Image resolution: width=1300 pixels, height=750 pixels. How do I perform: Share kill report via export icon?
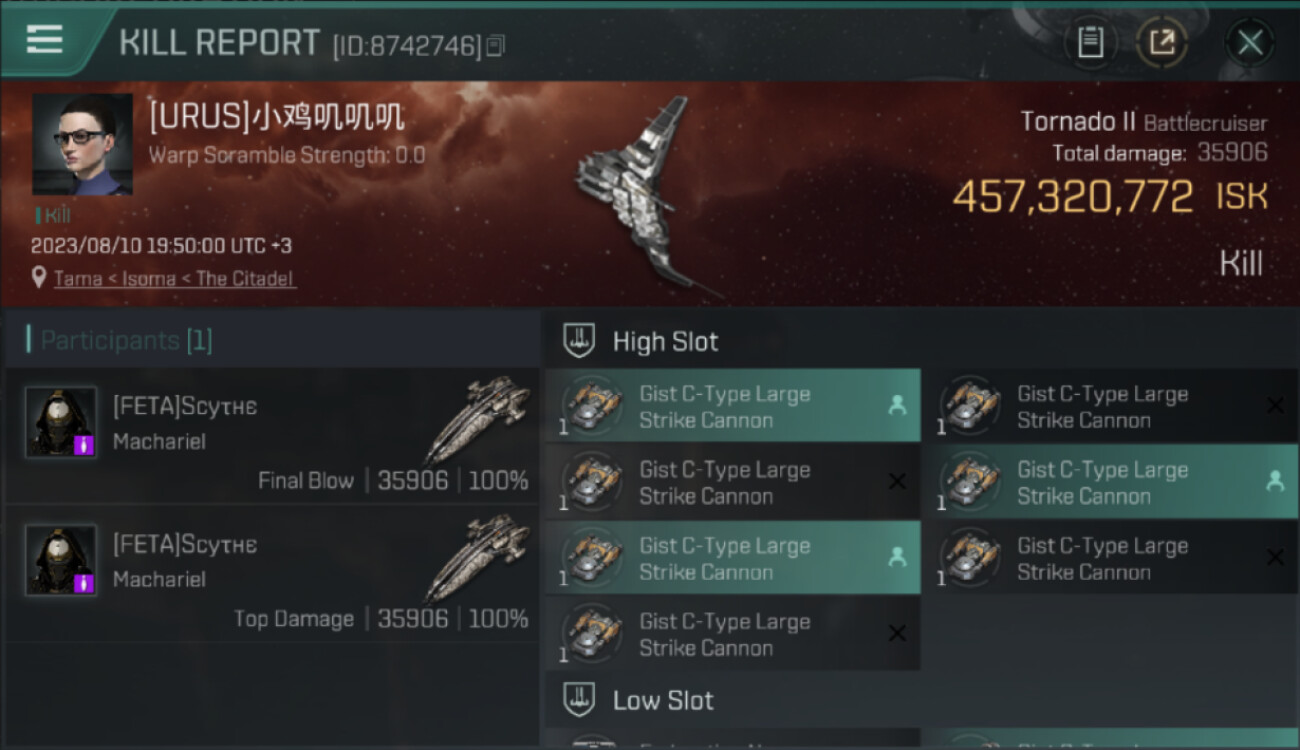coord(1162,42)
